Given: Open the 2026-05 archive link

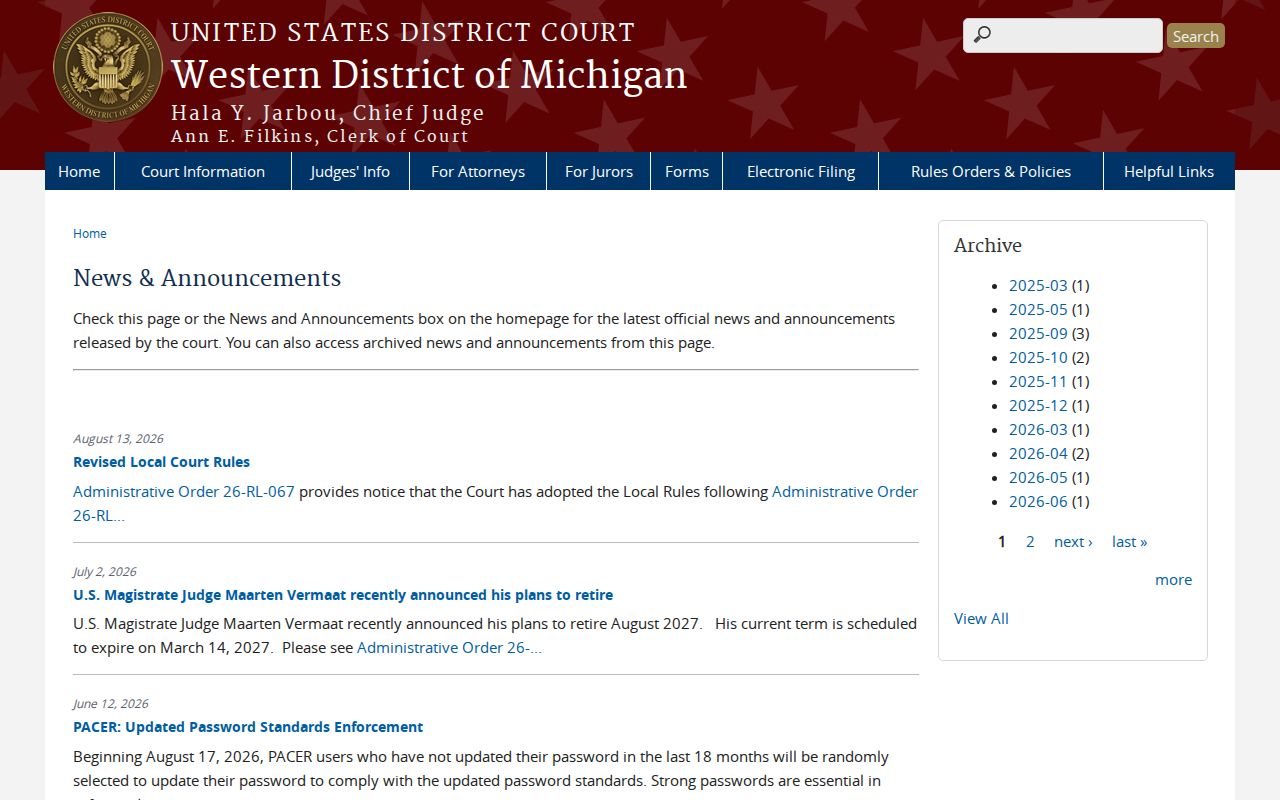Looking at the screenshot, I should click(x=1038, y=478).
